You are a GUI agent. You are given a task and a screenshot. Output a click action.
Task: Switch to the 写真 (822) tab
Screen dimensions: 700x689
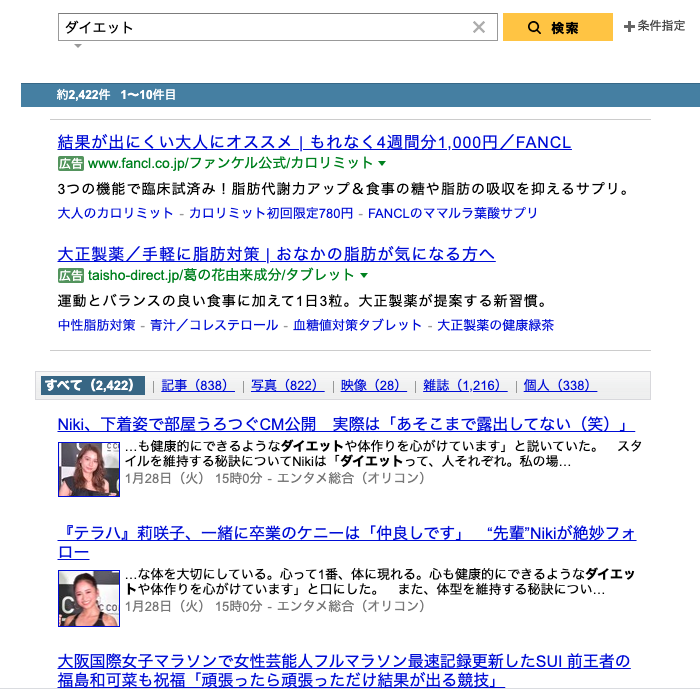(x=287, y=385)
